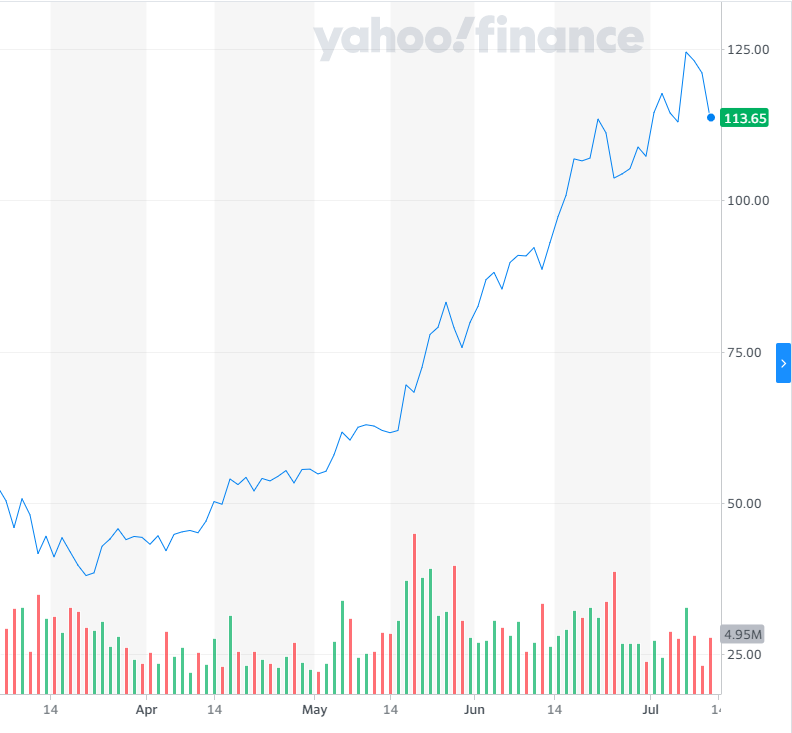Select the Jun label on the date axis
792x733 pixels.
tap(475, 710)
